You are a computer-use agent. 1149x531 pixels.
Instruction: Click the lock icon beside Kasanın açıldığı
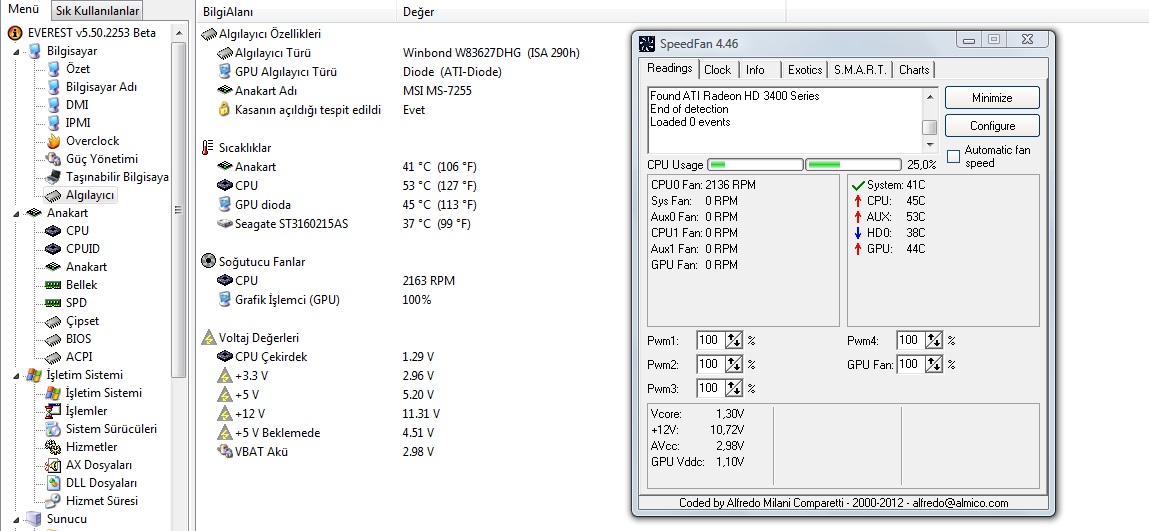pyautogui.click(x=225, y=110)
